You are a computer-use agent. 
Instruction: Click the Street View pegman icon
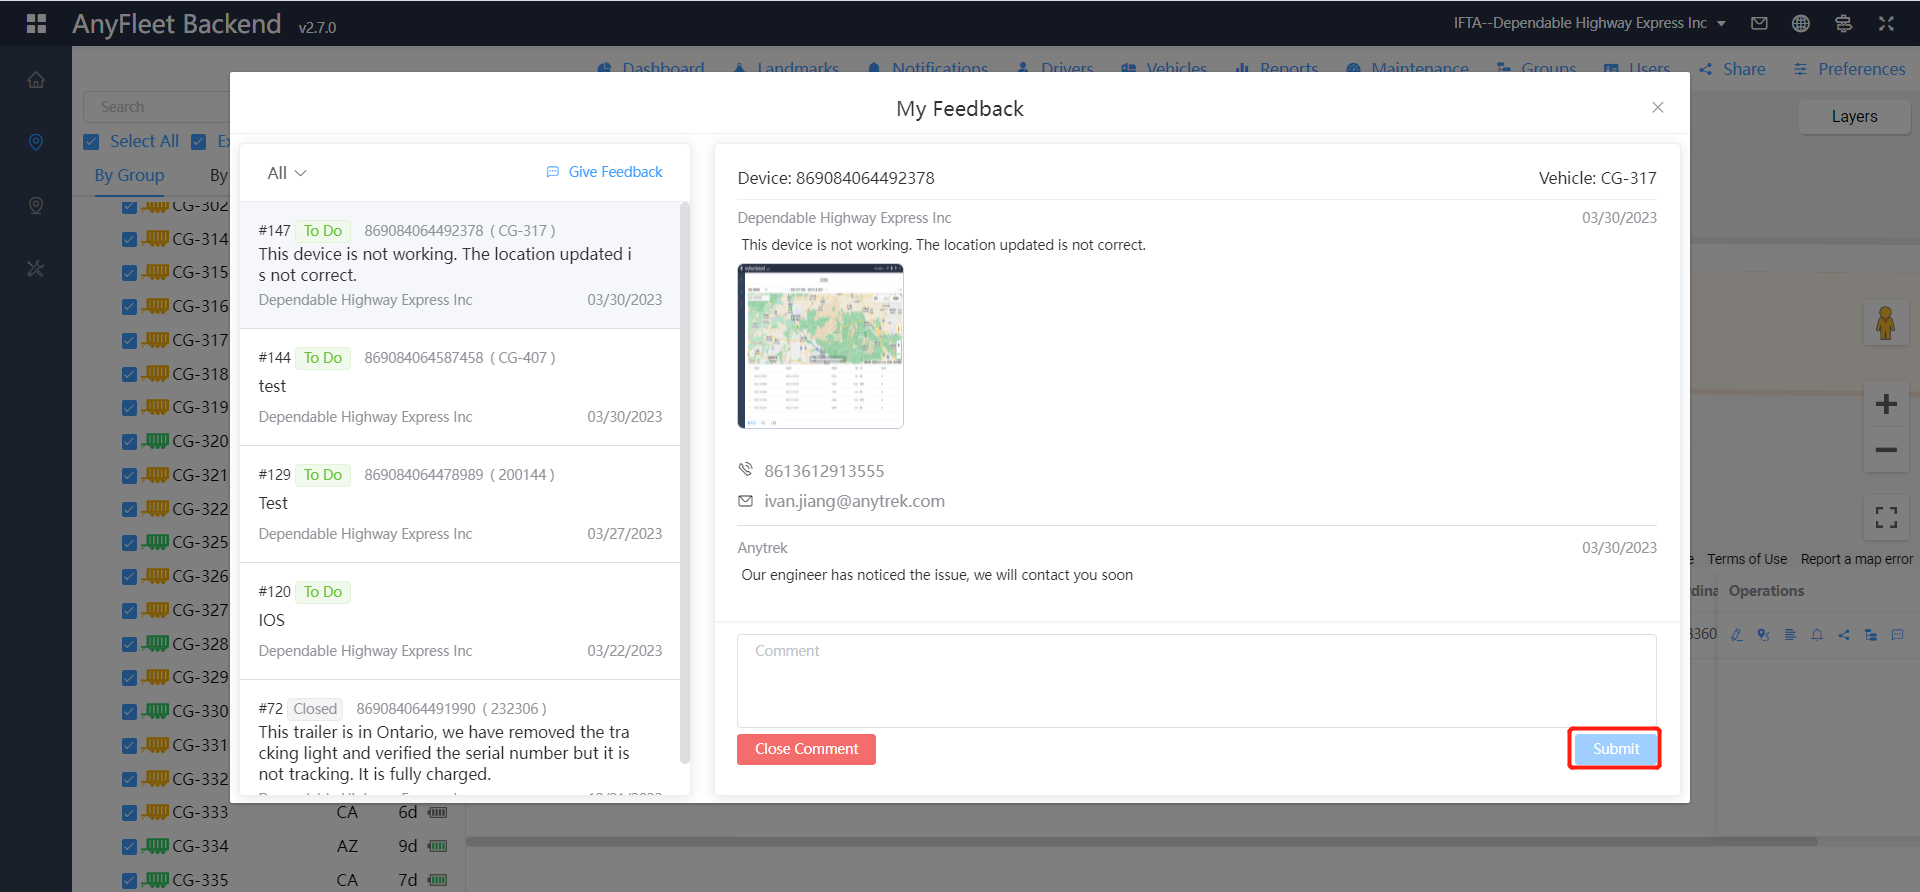click(x=1885, y=323)
